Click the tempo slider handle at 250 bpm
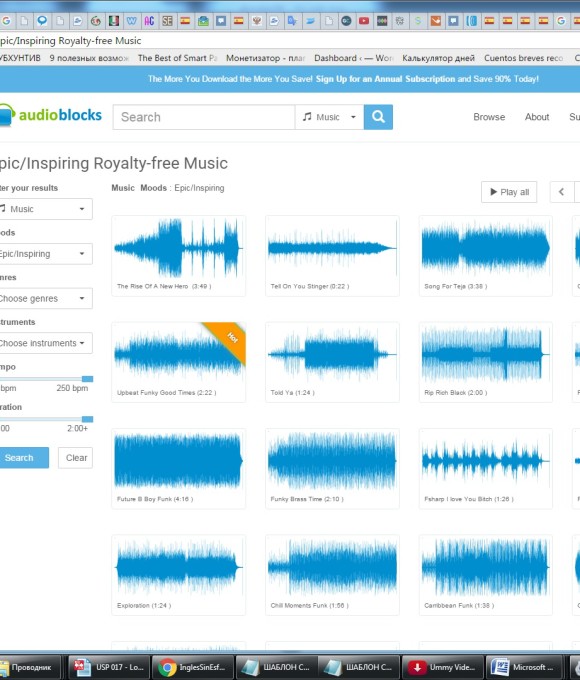The height and width of the screenshot is (680, 580). pos(87,379)
